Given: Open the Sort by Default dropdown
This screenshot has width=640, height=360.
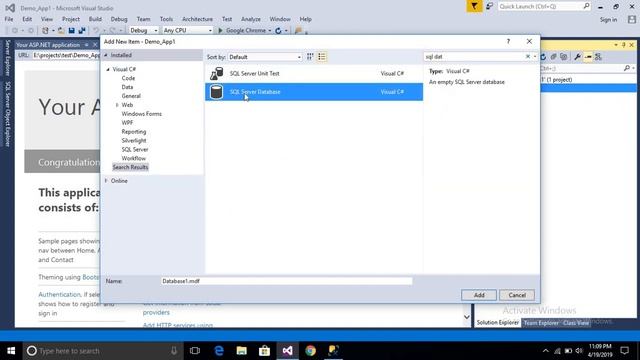Looking at the screenshot, I should tap(264, 57).
